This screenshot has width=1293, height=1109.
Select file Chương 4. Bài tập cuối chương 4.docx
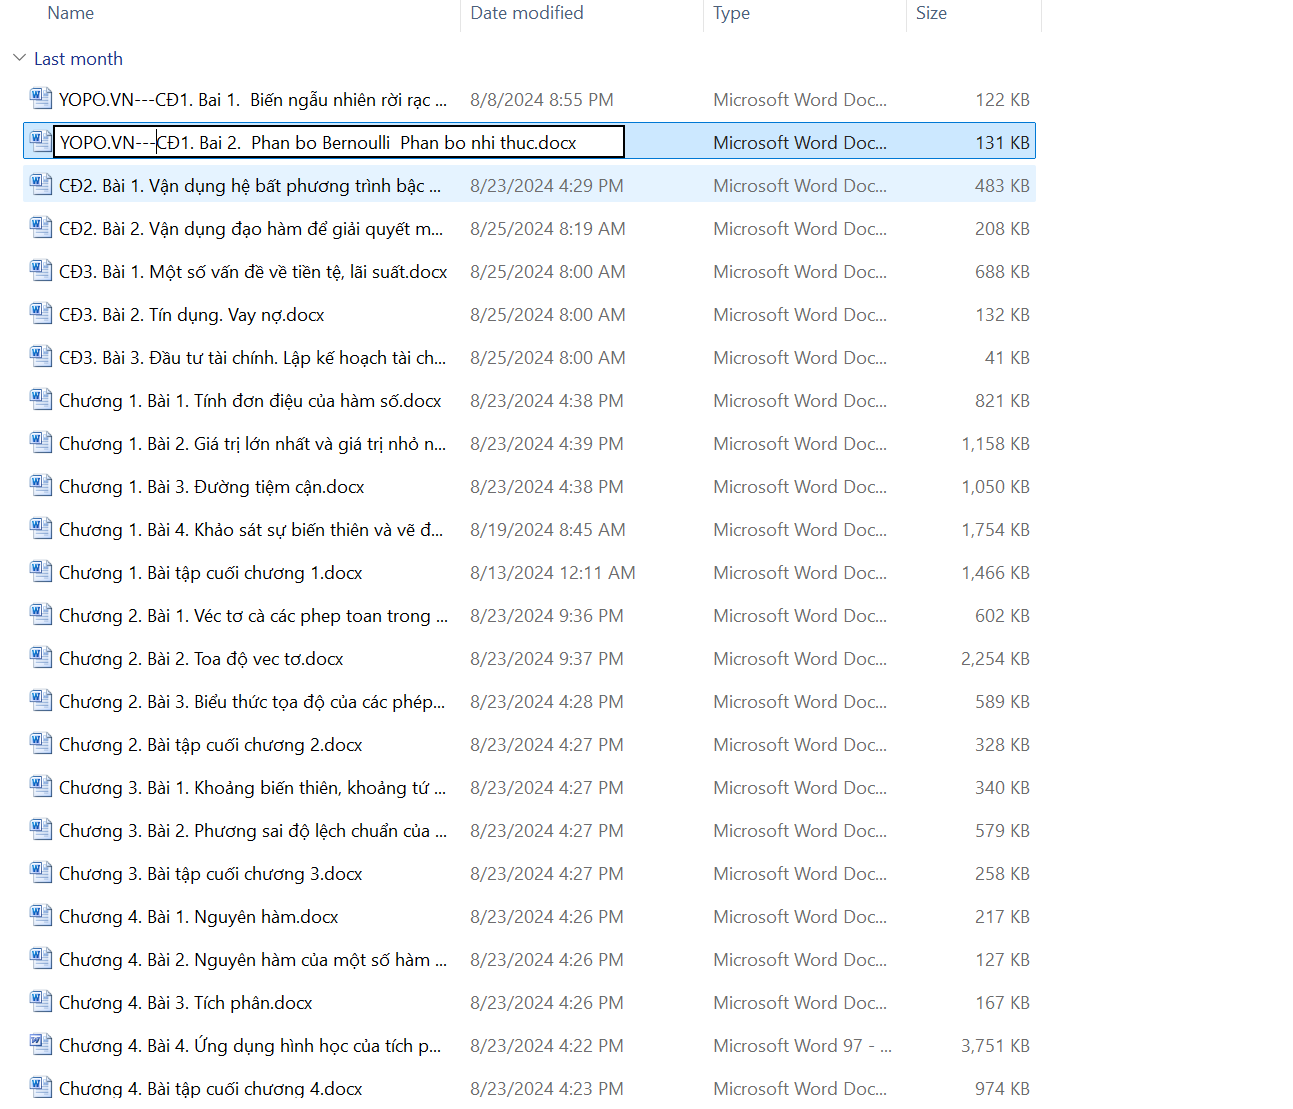coord(211,1089)
